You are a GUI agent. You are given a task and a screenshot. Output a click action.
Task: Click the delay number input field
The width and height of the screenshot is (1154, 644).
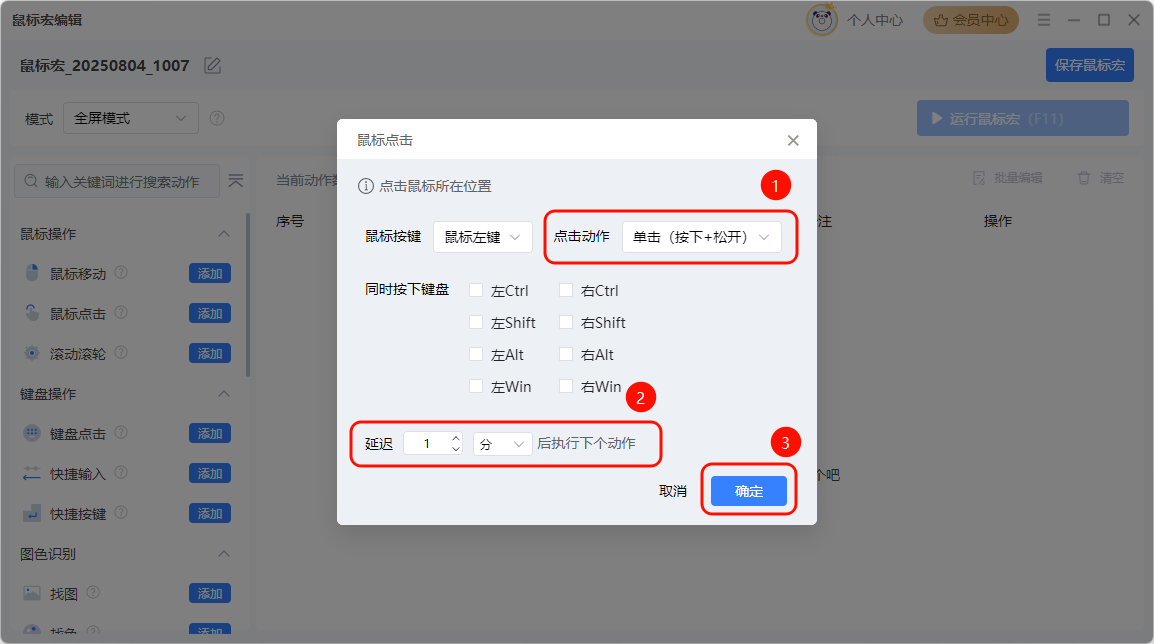pyautogui.click(x=427, y=444)
